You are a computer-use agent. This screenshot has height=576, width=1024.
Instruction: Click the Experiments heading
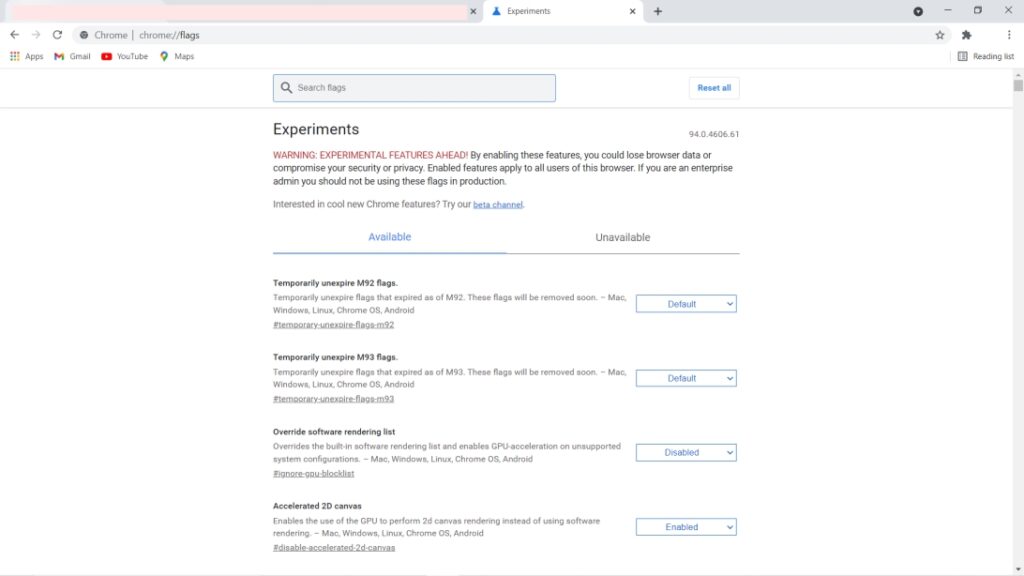[x=316, y=129]
